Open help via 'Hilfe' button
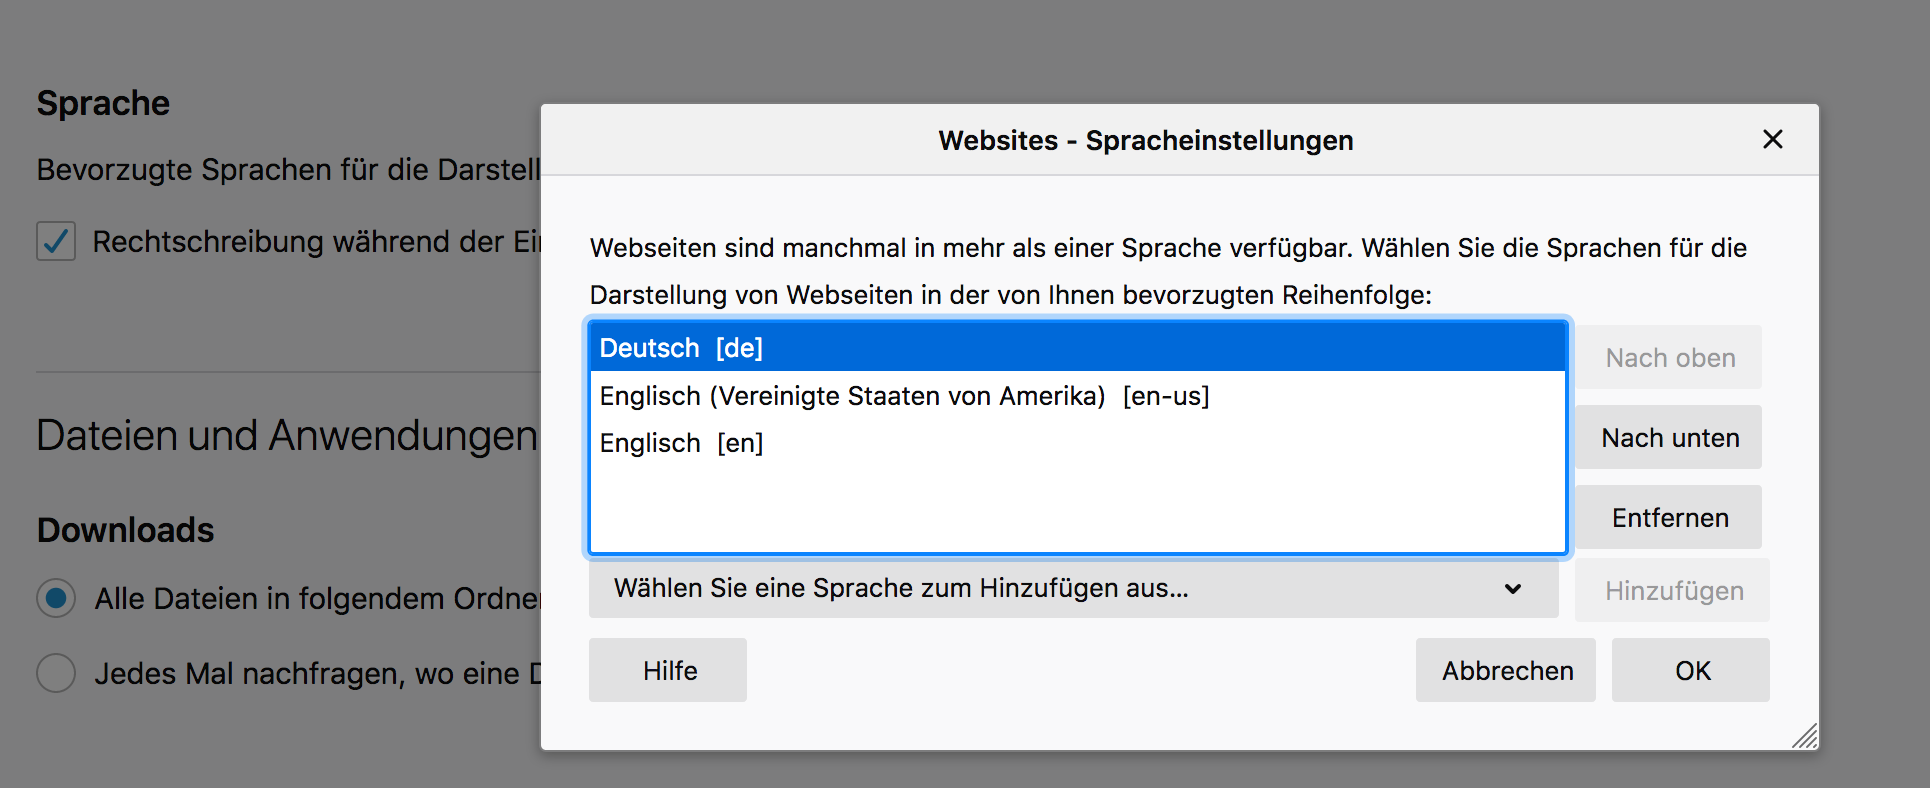Image resolution: width=1930 pixels, height=788 pixels. click(668, 671)
